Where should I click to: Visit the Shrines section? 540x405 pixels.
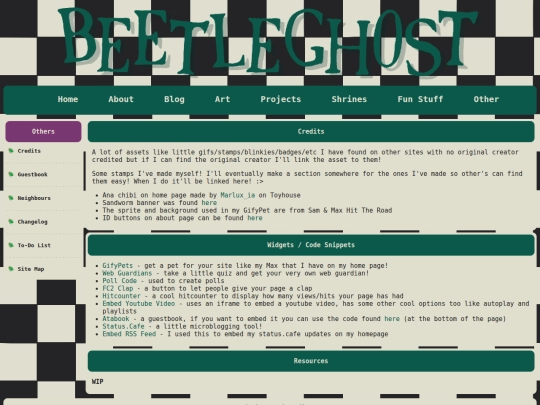pos(349,99)
